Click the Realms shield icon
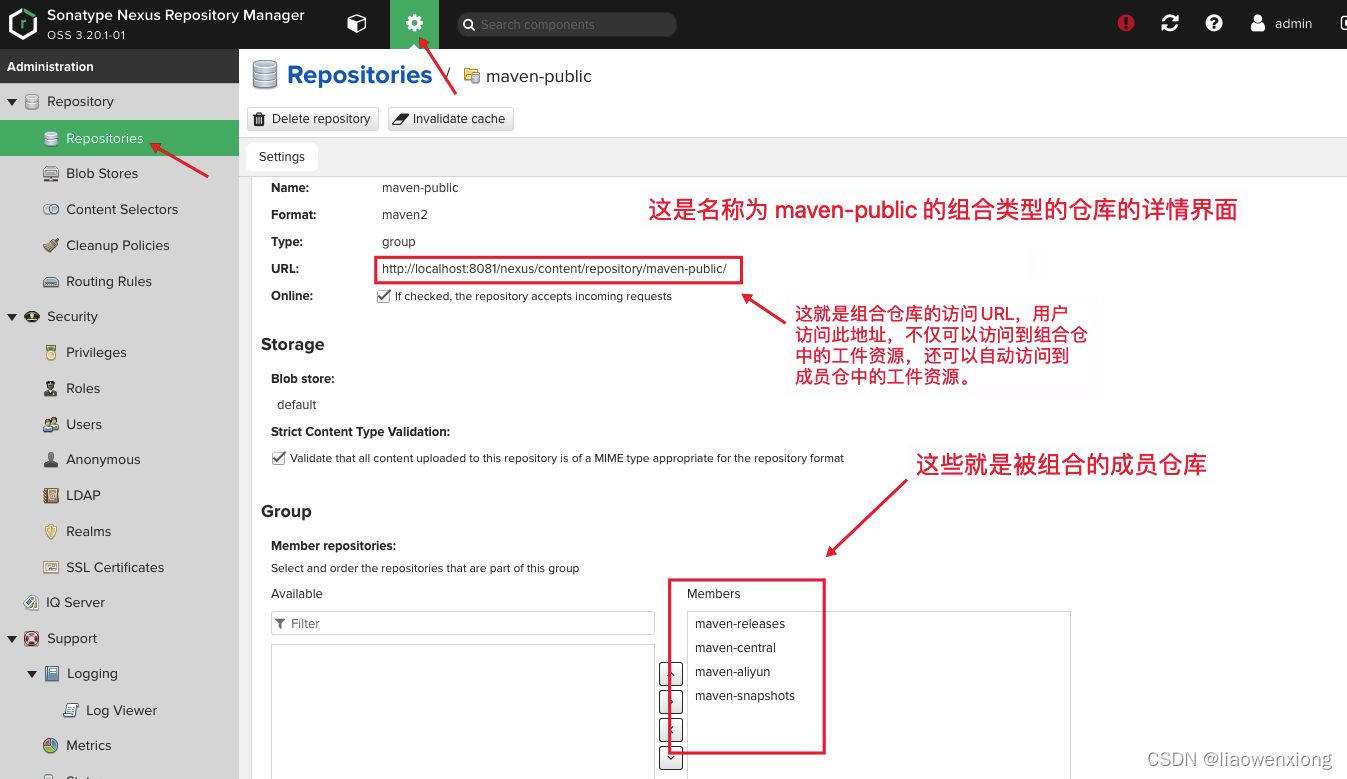The height and width of the screenshot is (779, 1347). tap(51, 532)
